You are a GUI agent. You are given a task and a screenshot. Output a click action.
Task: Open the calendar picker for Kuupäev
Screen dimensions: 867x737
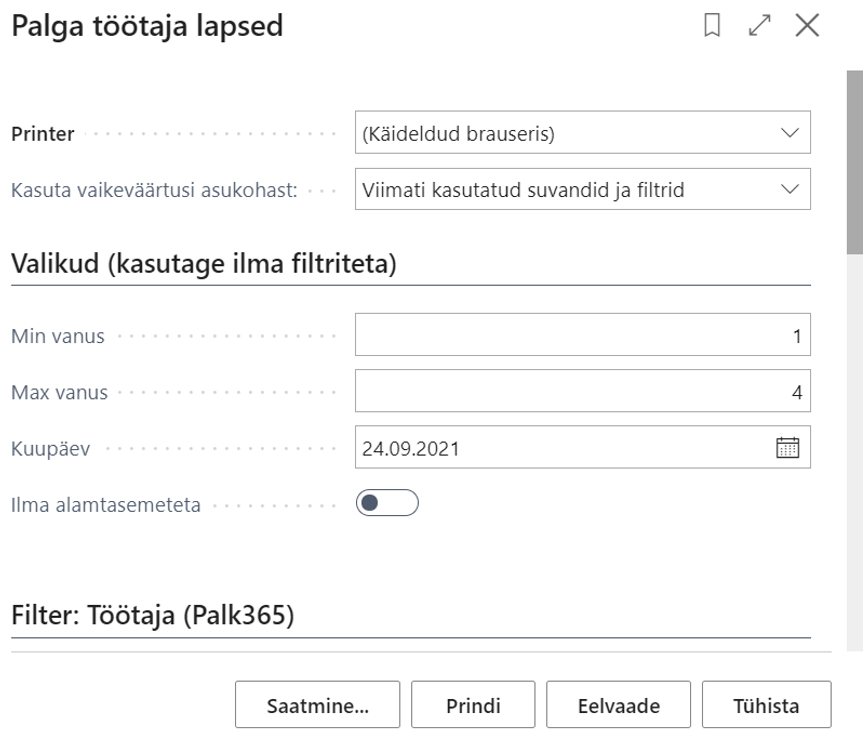(x=787, y=447)
